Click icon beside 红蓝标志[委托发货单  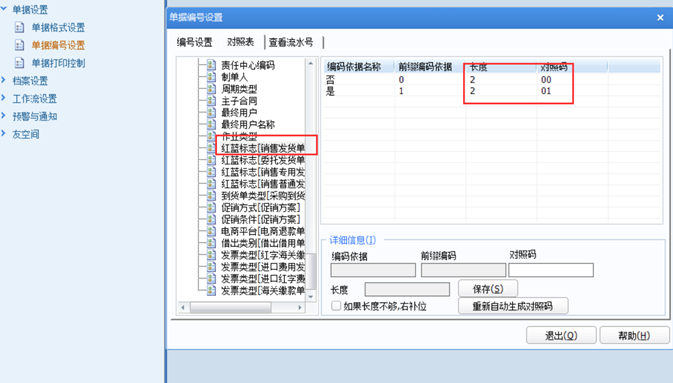pos(211,160)
